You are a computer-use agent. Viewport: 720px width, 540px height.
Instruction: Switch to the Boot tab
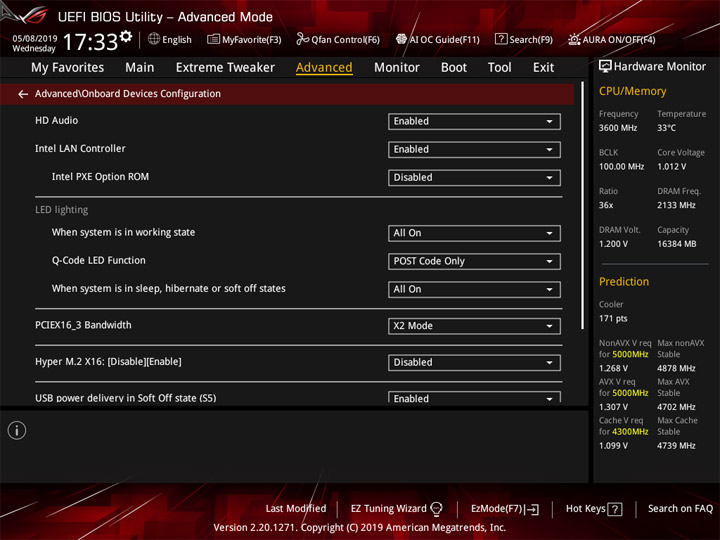coord(454,68)
